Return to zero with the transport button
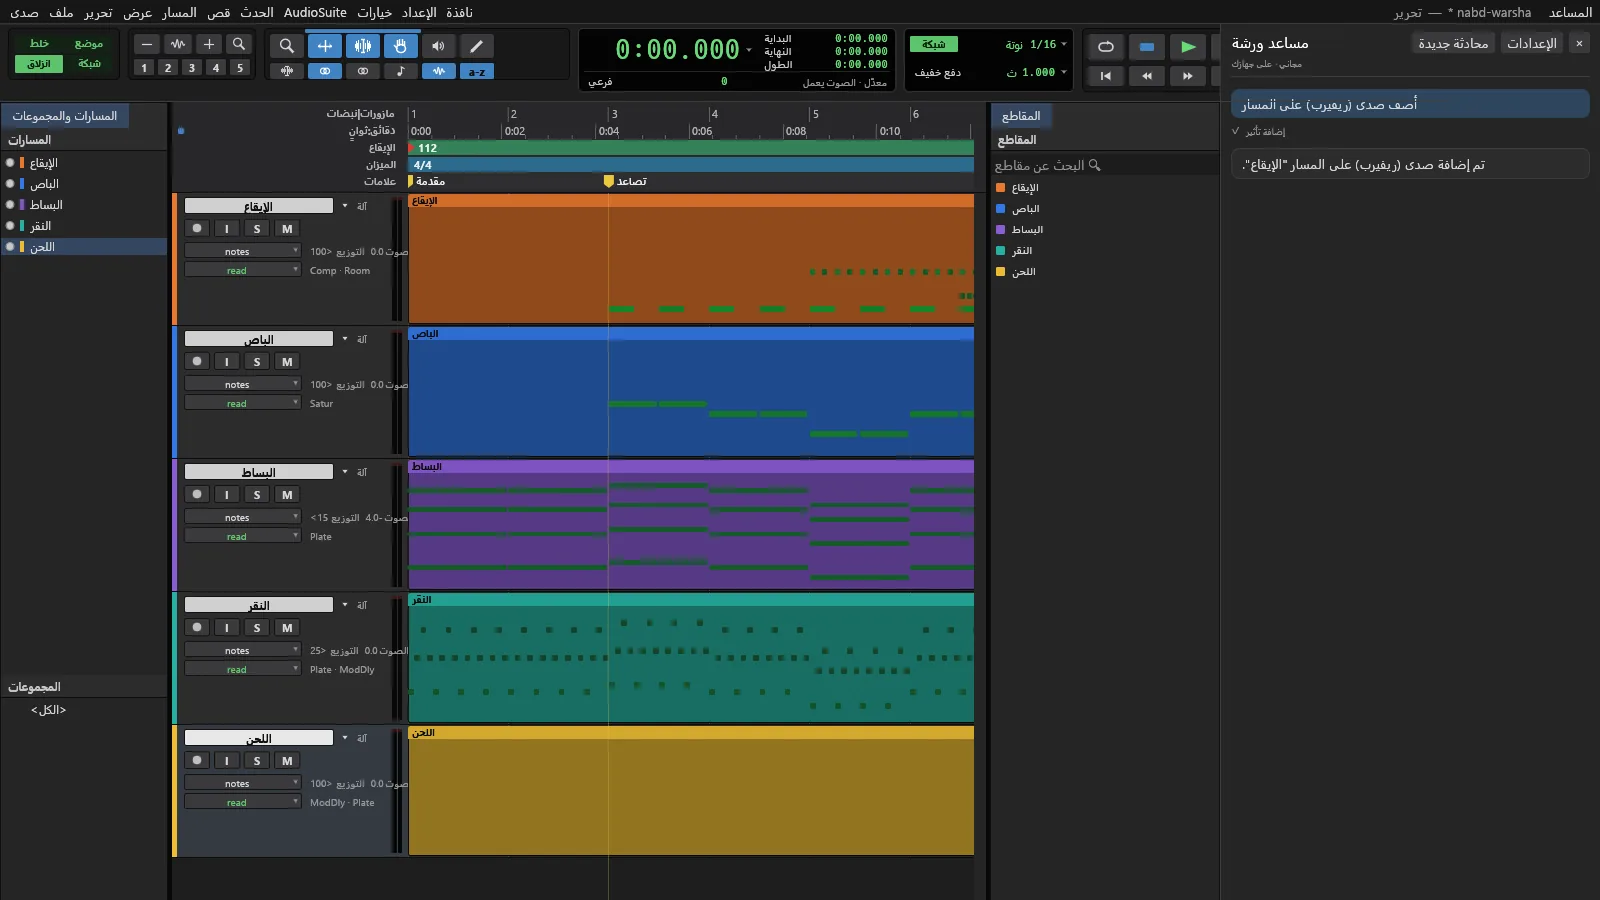The image size is (1600, 900). (x=1105, y=76)
